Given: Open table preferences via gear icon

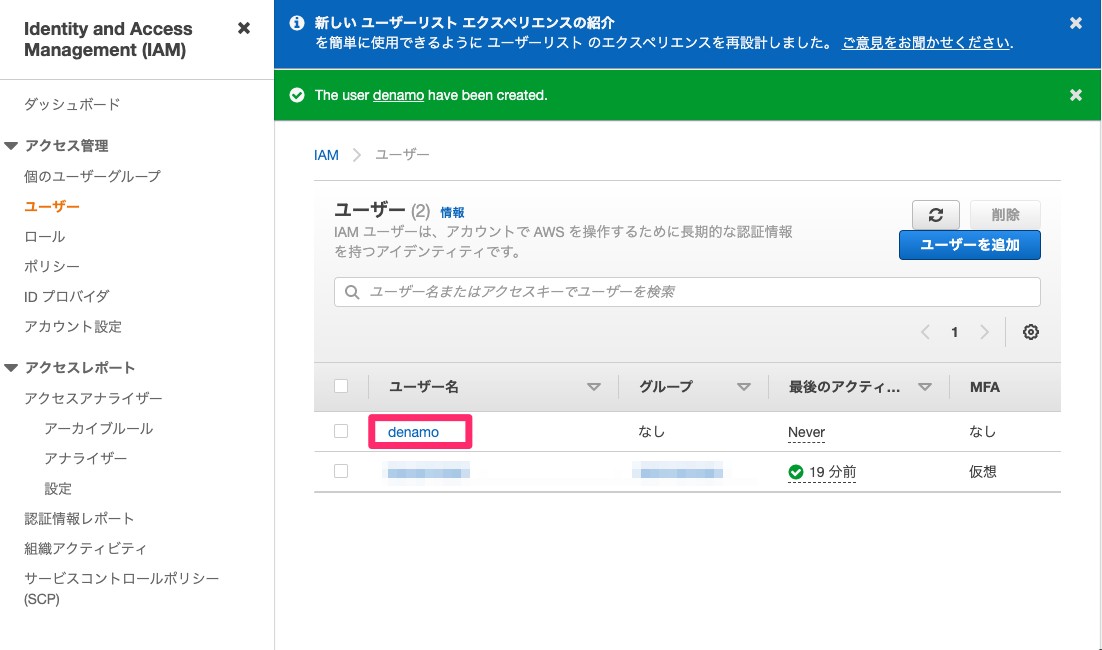Looking at the screenshot, I should pyautogui.click(x=1031, y=331).
